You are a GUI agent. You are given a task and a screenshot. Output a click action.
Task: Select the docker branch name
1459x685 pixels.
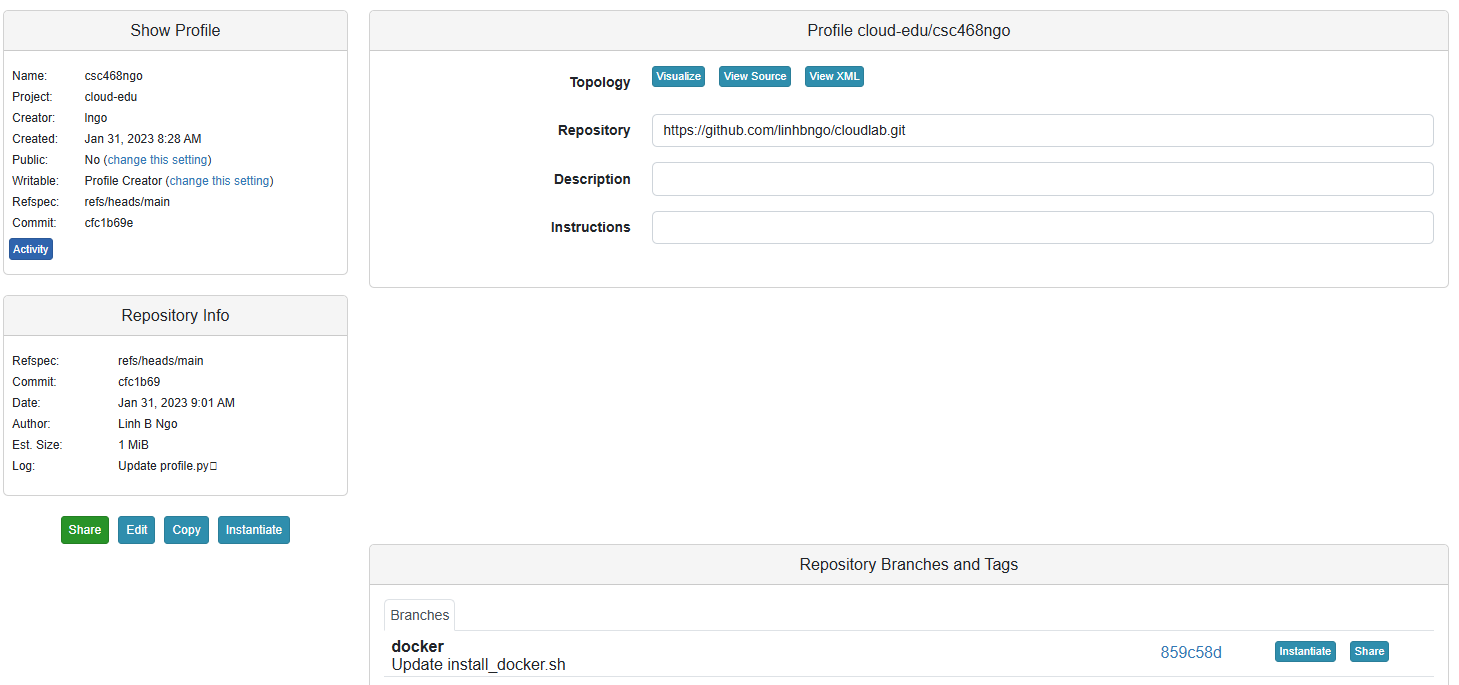pos(417,646)
